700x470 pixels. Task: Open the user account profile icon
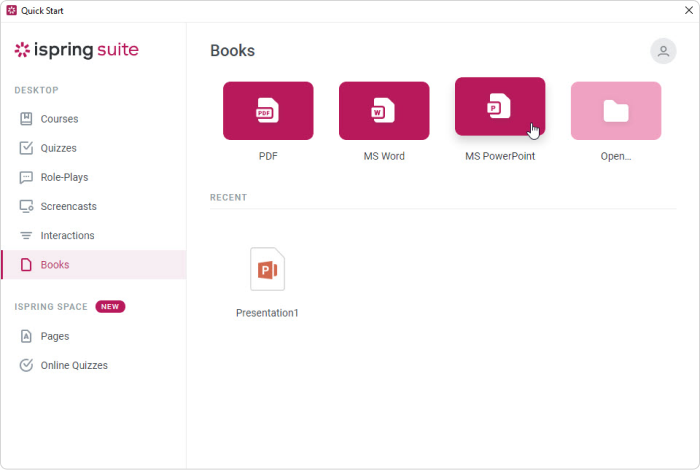[x=662, y=51]
